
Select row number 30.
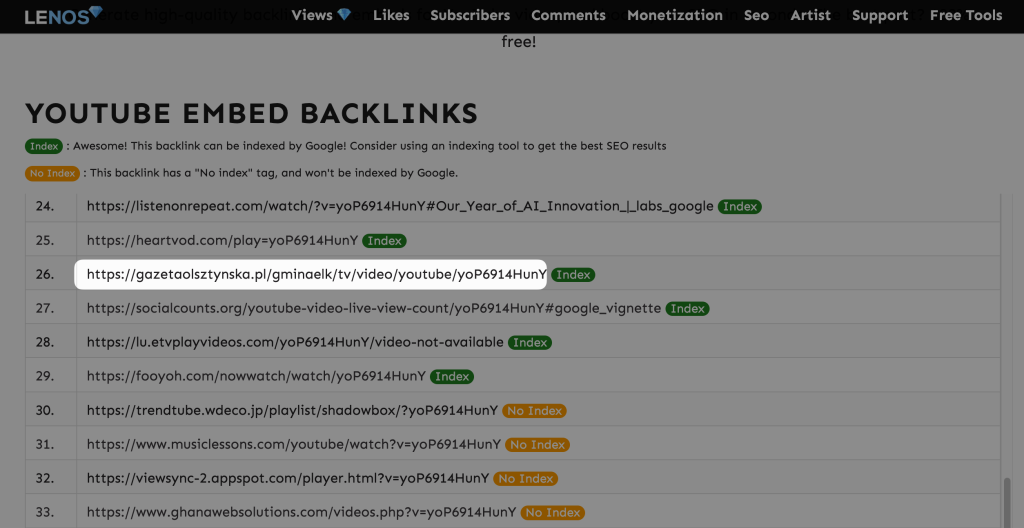pos(44,410)
